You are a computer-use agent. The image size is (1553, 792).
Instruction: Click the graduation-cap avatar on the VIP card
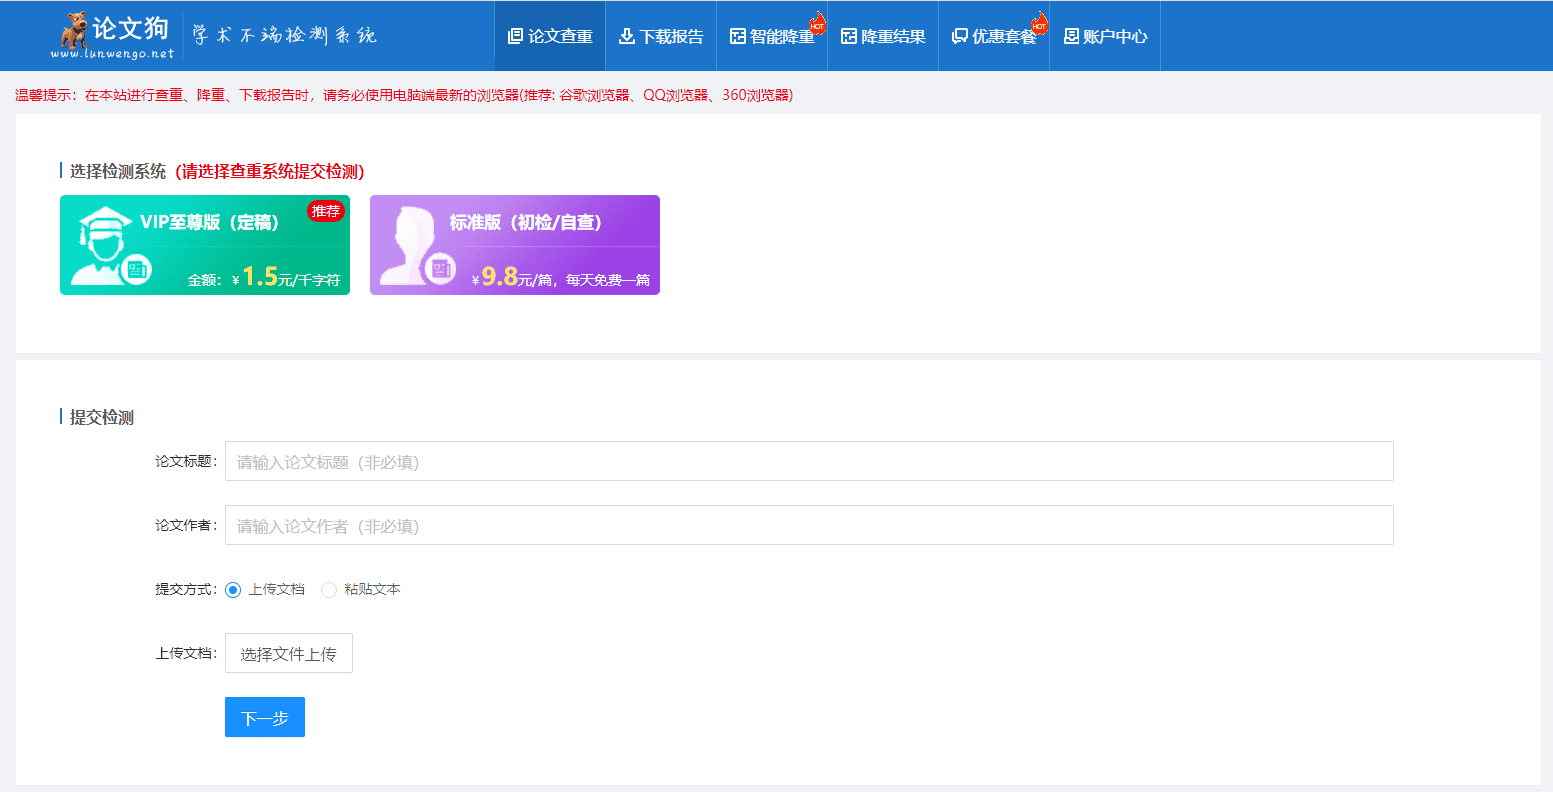tap(104, 241)
